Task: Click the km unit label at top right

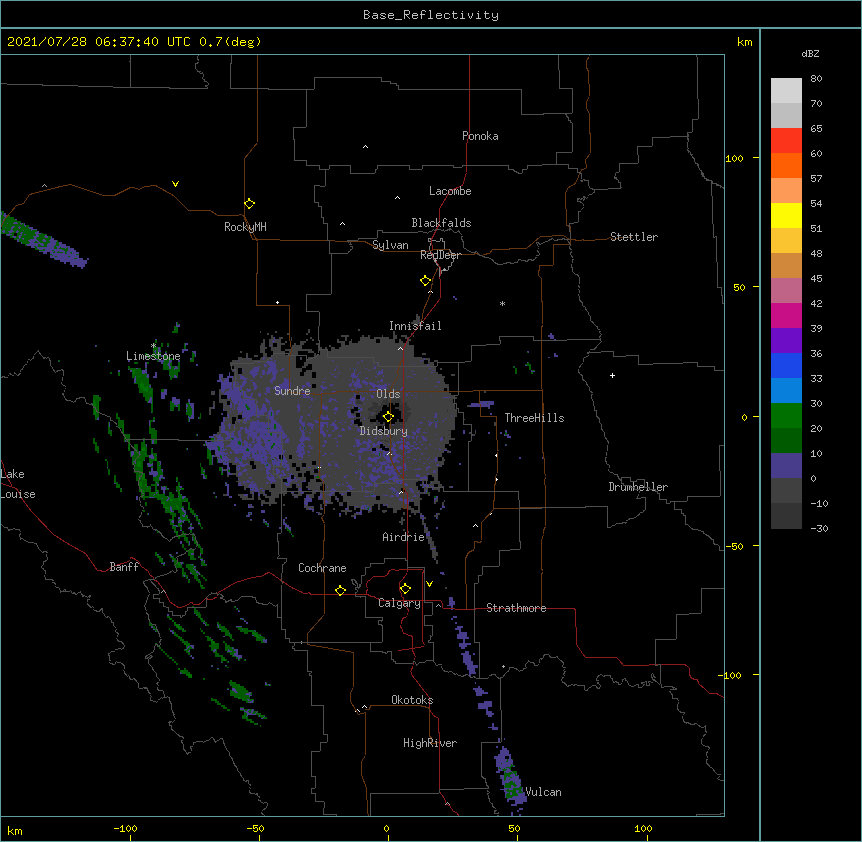Action: coord(744,42)
